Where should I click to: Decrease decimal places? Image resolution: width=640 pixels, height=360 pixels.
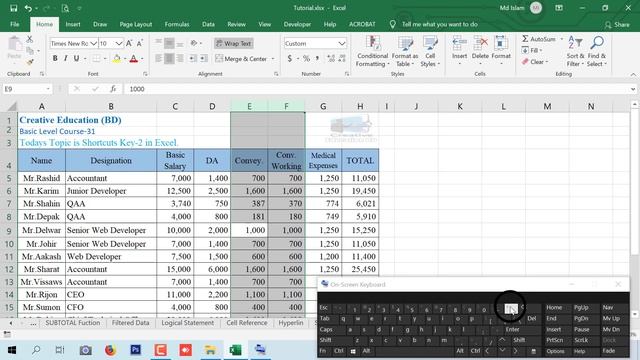[x=342, y=59]
